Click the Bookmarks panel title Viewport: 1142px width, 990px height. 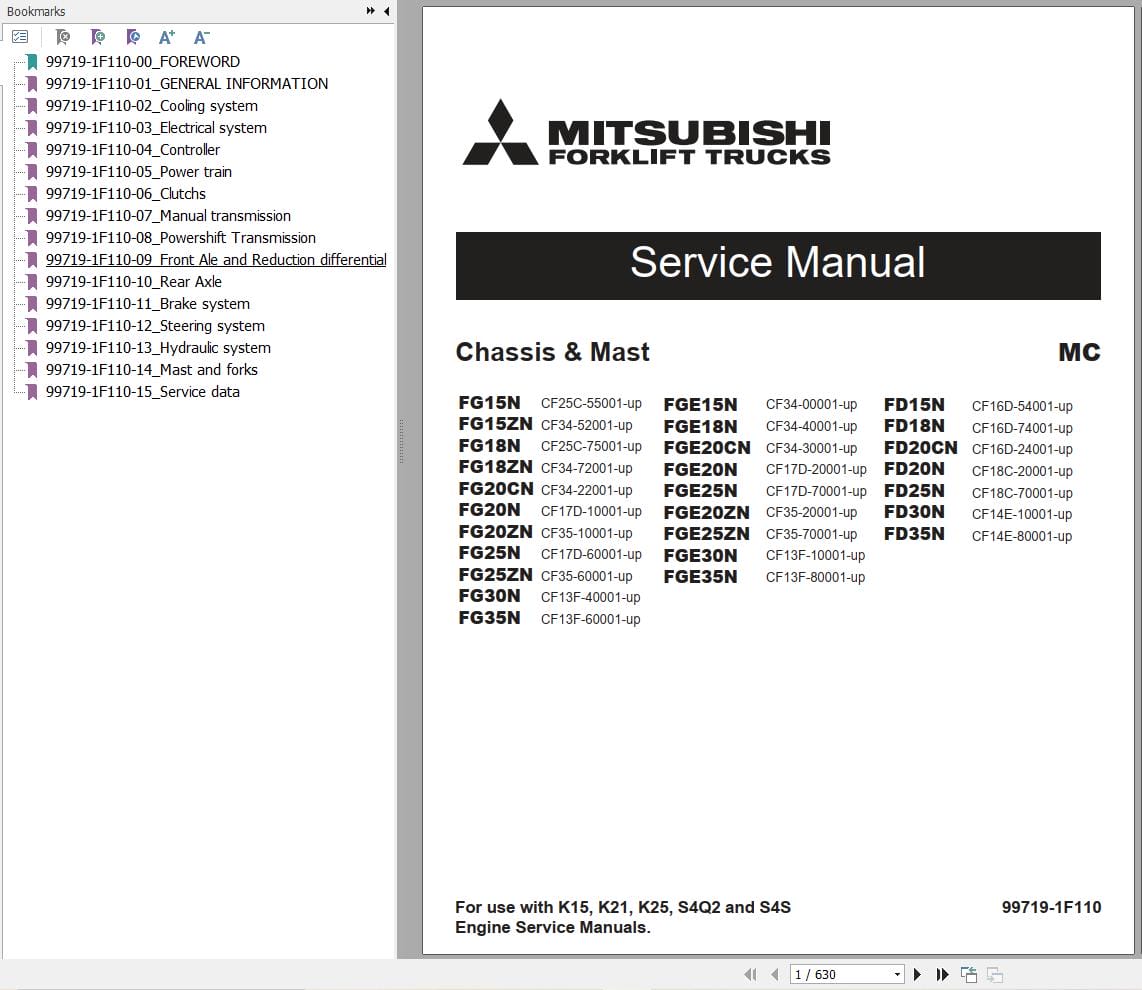(36, 11)
